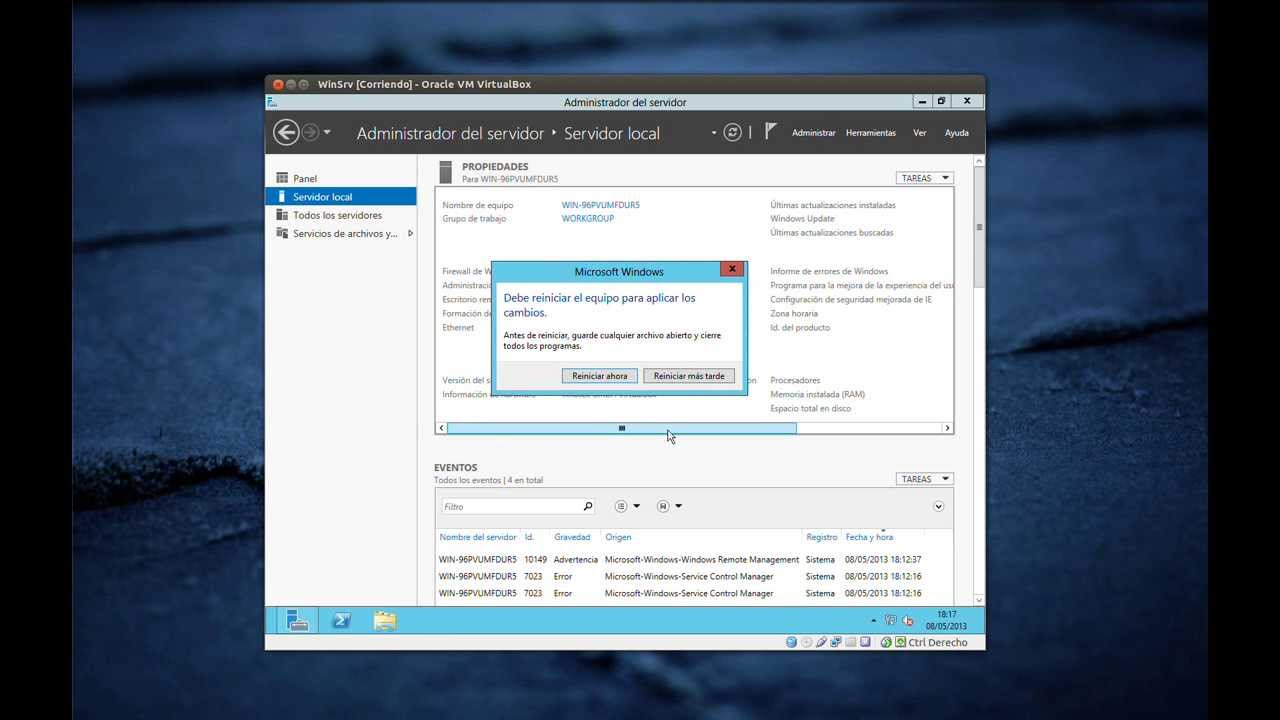Sort by the Id. column header
This screenshot has height=720, width=1280.
(x=529, y=538)
